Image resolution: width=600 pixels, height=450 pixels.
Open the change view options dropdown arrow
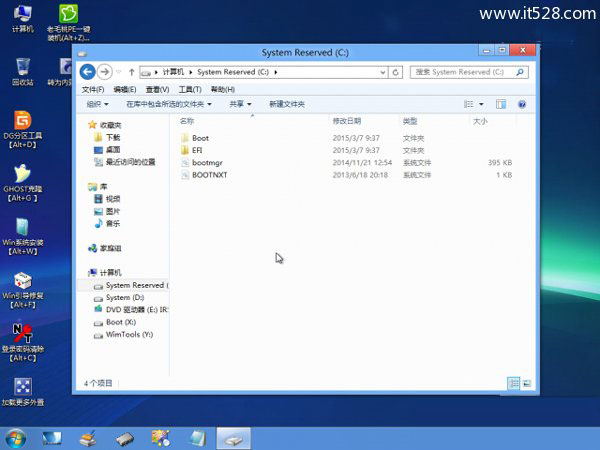click(x=482, y=104)
